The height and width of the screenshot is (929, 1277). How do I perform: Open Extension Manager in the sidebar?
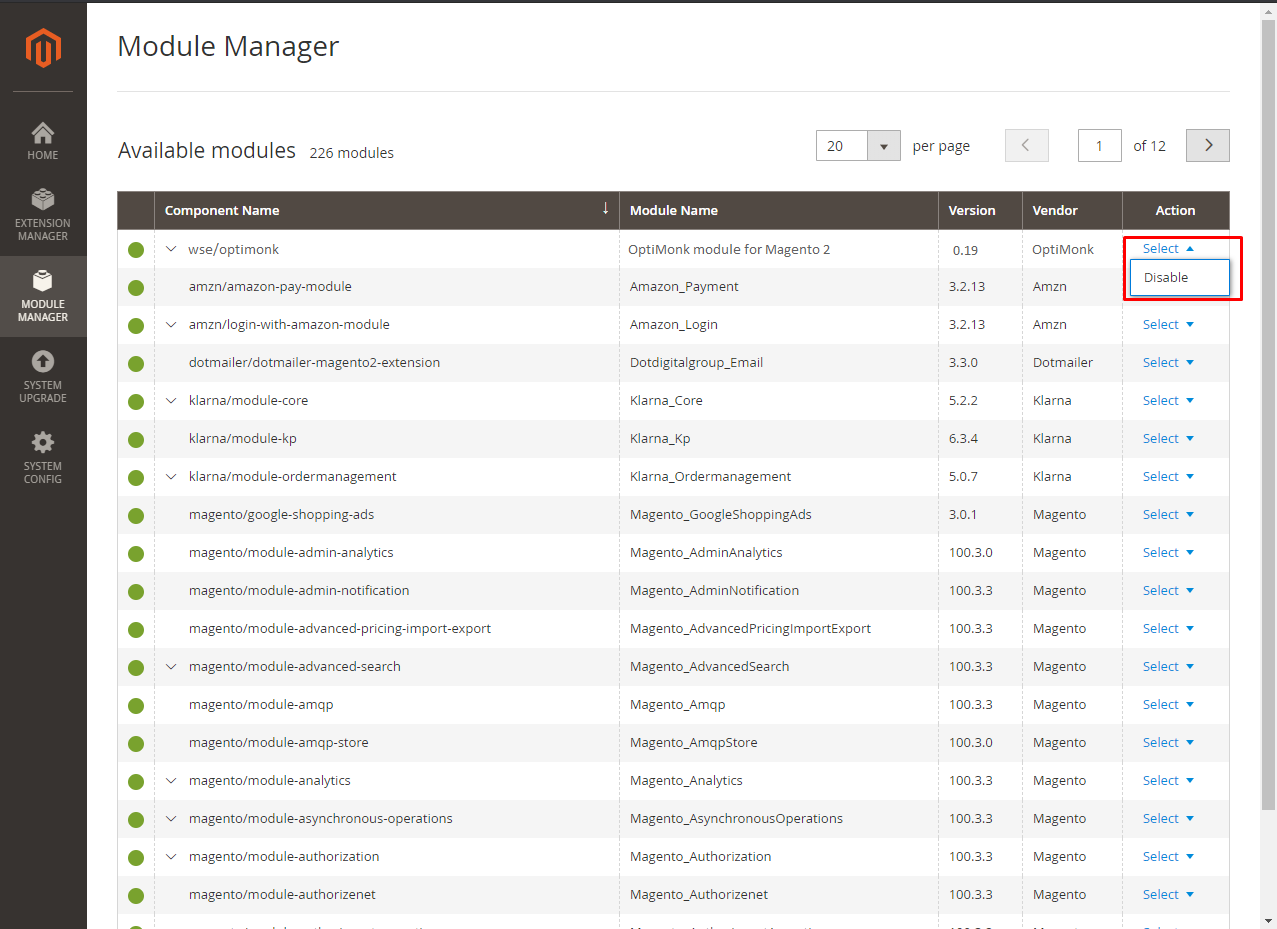pos(43,215)
